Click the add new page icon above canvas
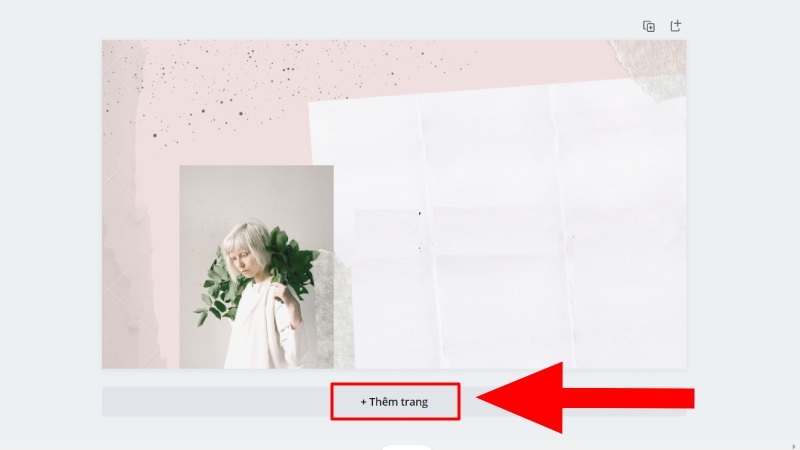 pyautogui.click(x=676, y=26)
